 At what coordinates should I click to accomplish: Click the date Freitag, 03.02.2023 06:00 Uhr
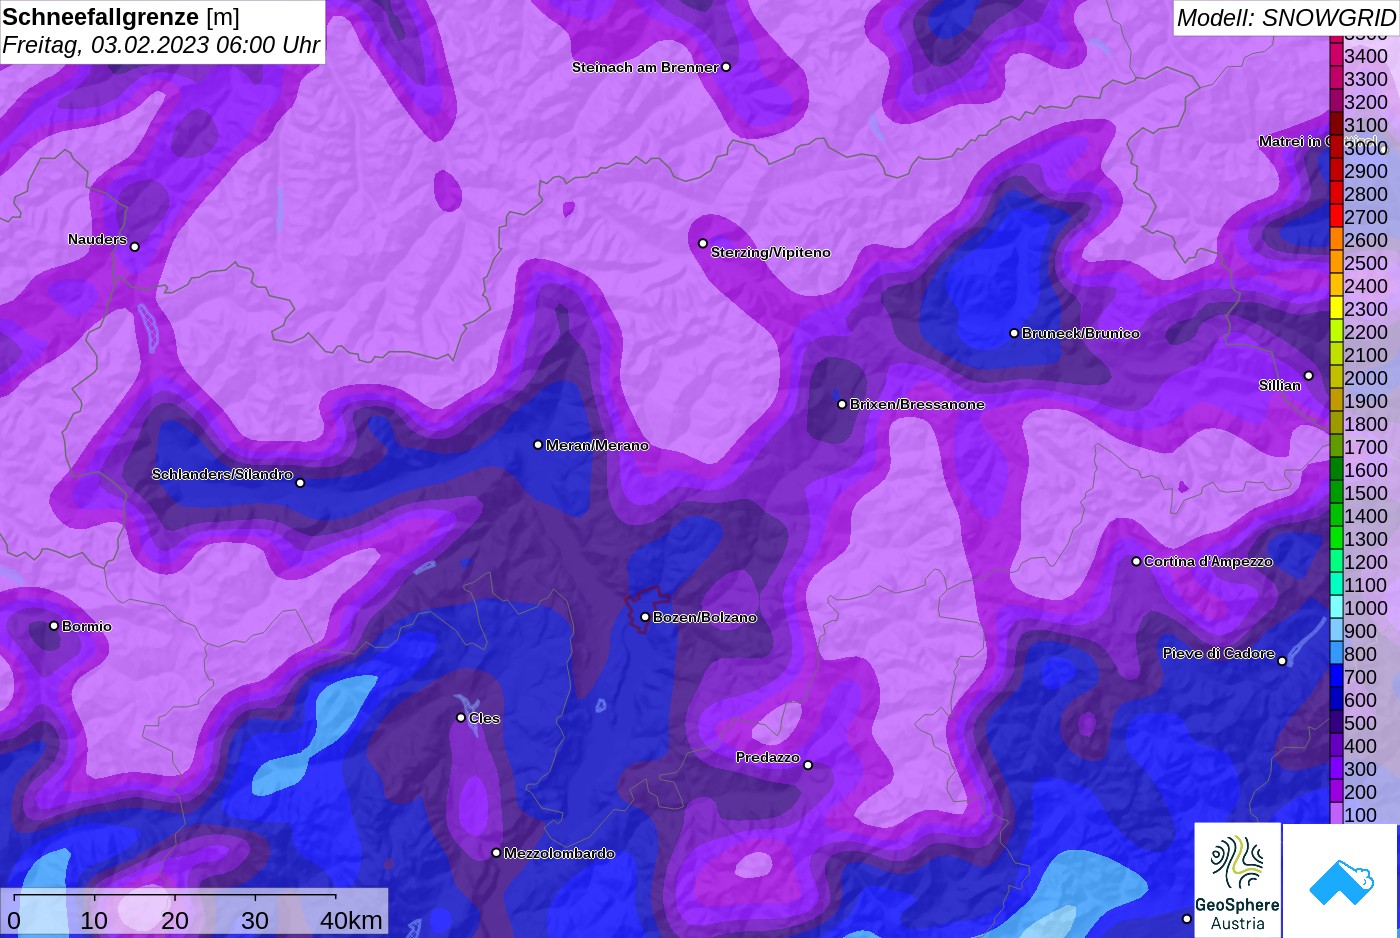pyautogui.click(x=161, y=45)
